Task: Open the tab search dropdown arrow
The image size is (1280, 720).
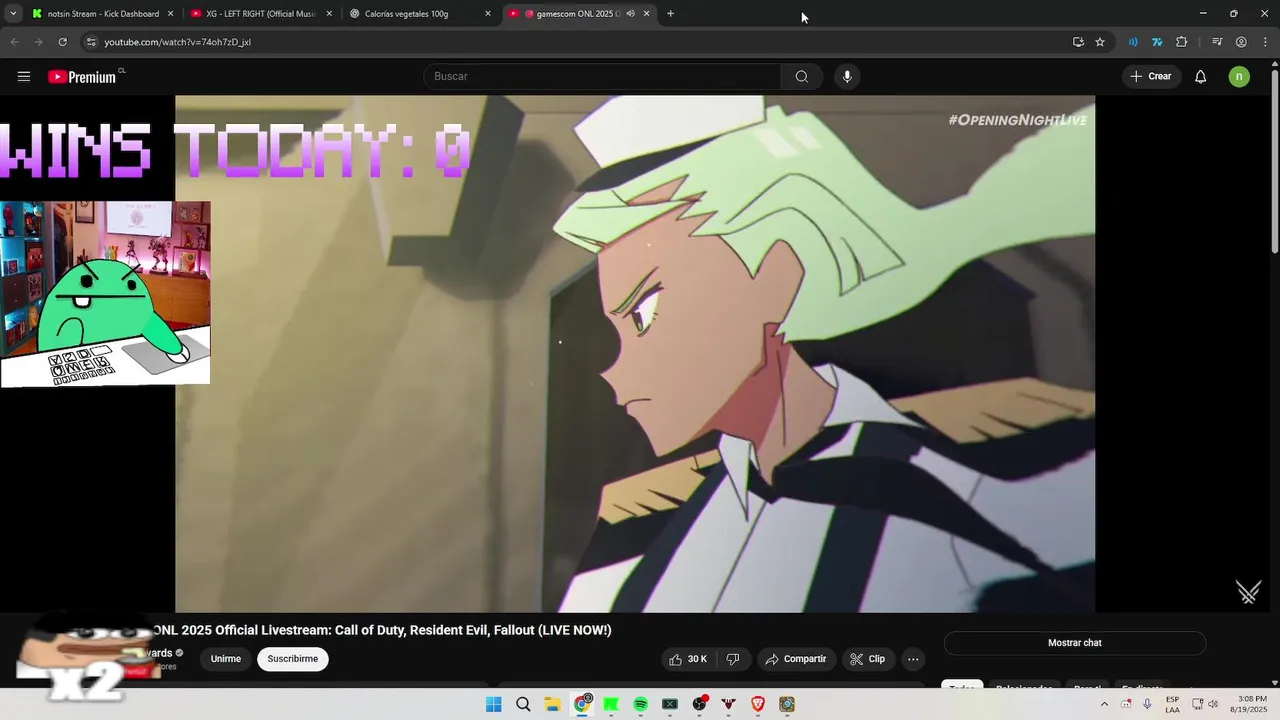Action: point(13,13)
